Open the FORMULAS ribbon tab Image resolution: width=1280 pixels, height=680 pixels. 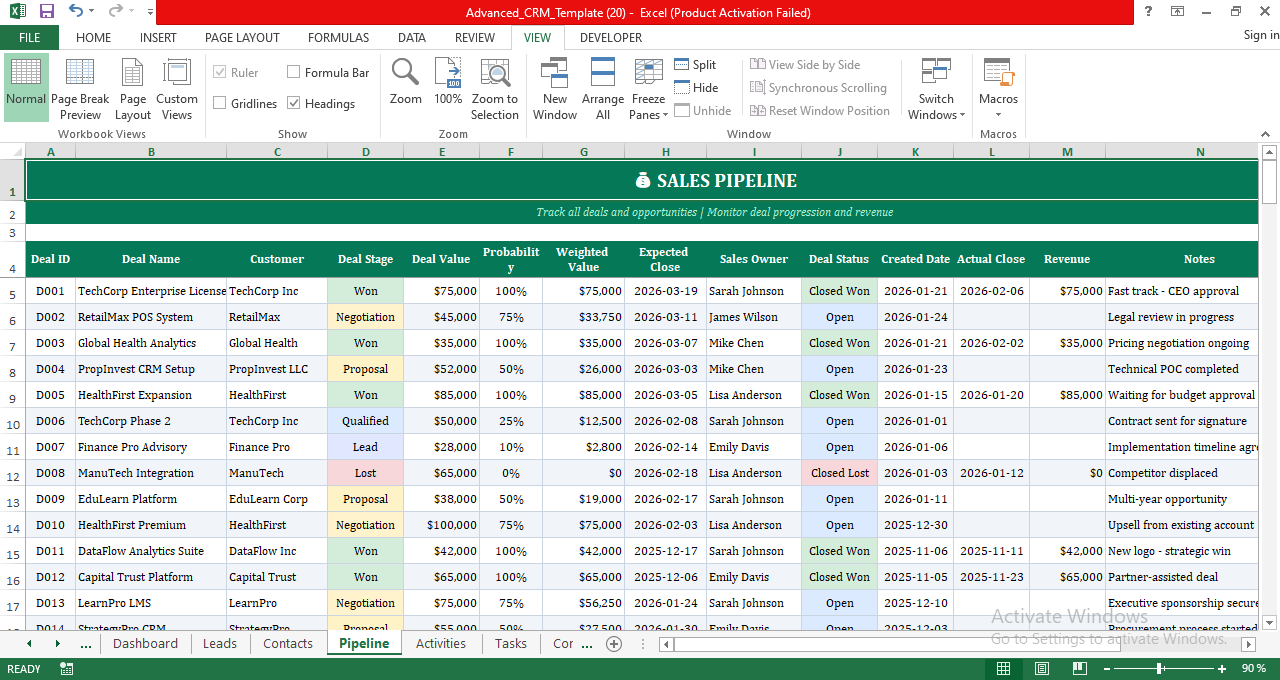(338, 38)
